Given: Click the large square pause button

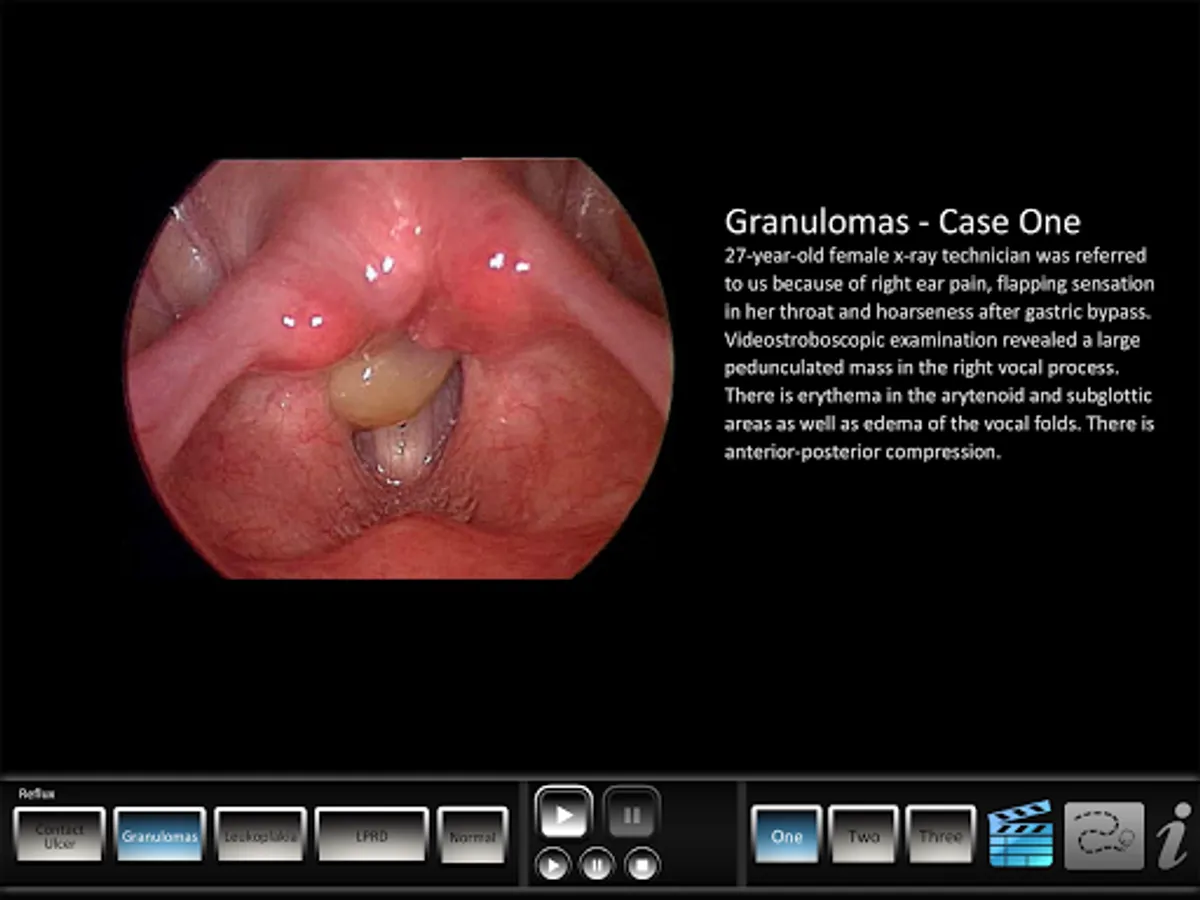Looking at the screenshot, I should tap(632, 814).
